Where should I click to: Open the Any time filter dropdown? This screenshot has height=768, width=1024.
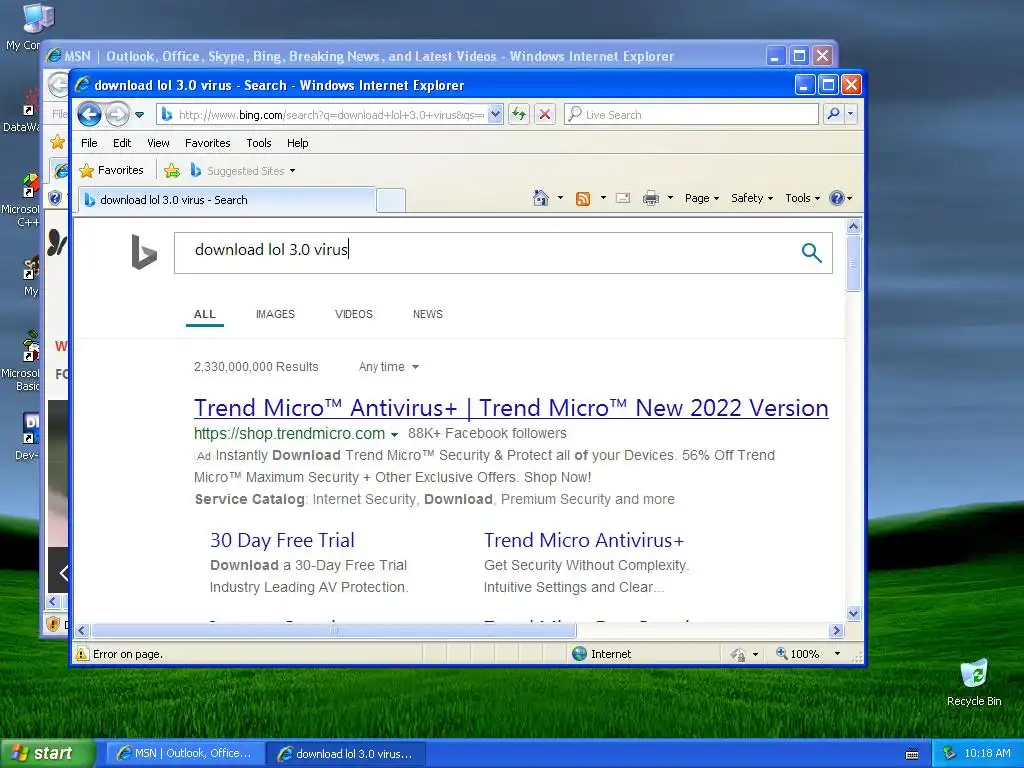tap(389, 367)
